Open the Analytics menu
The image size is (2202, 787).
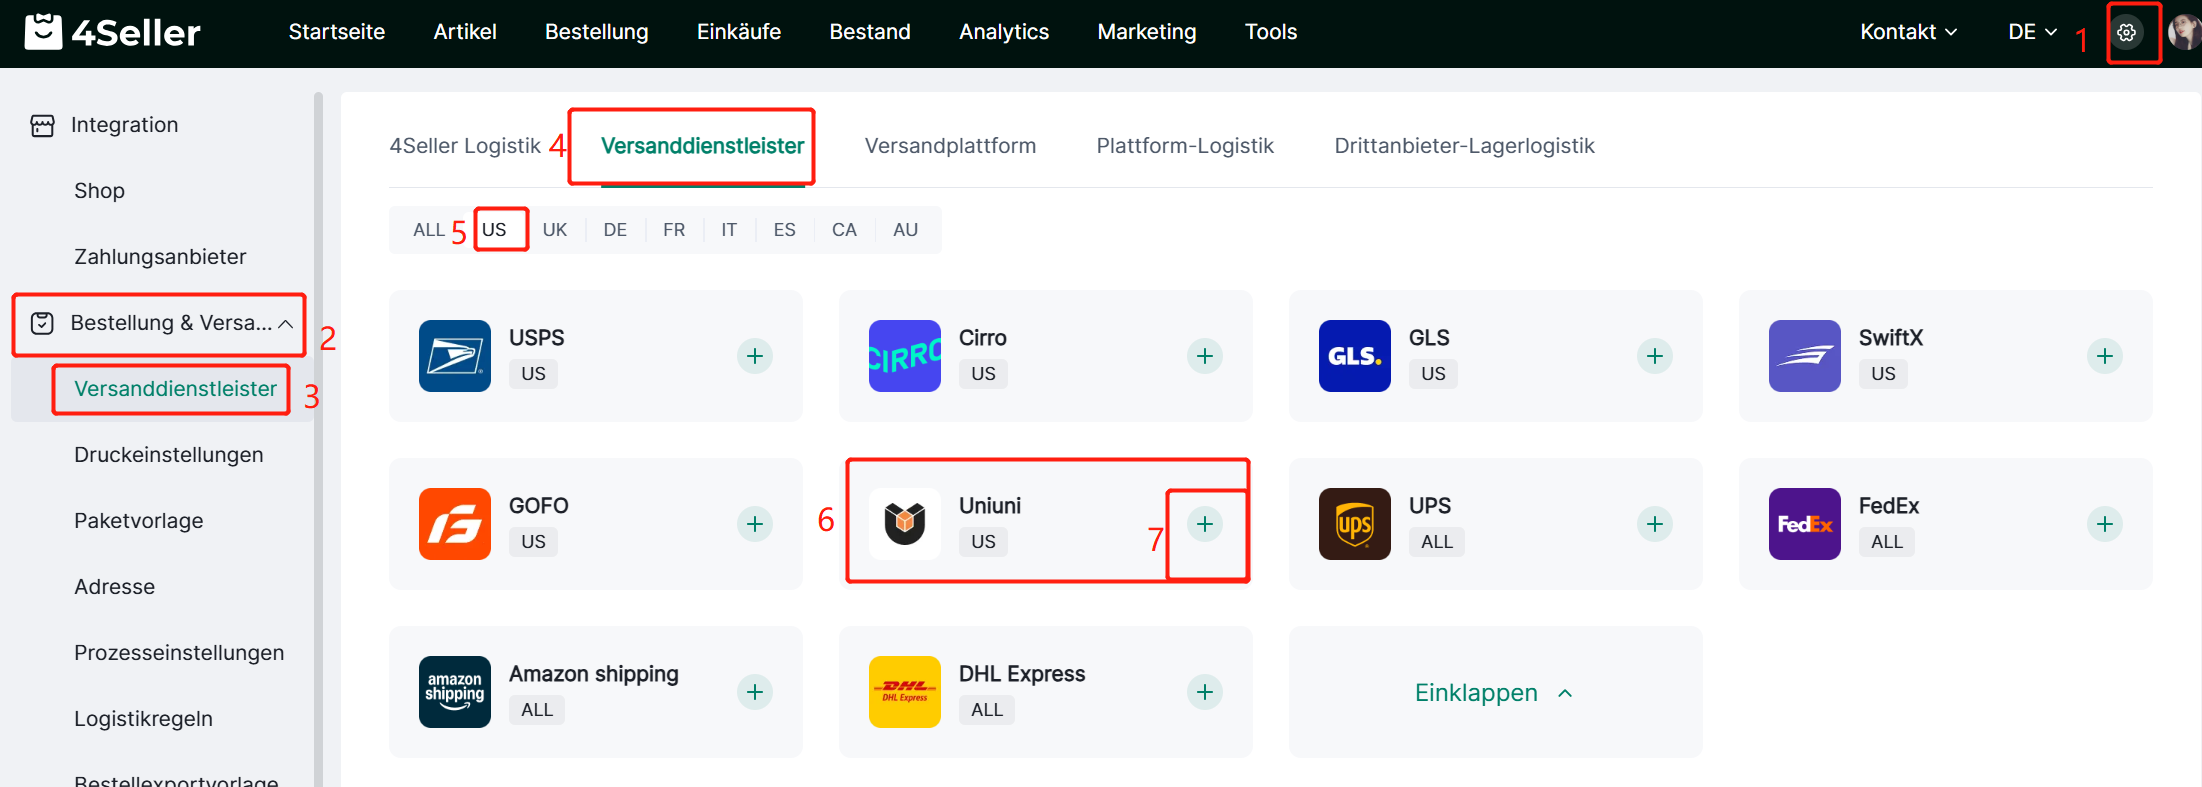(1003, 32)
